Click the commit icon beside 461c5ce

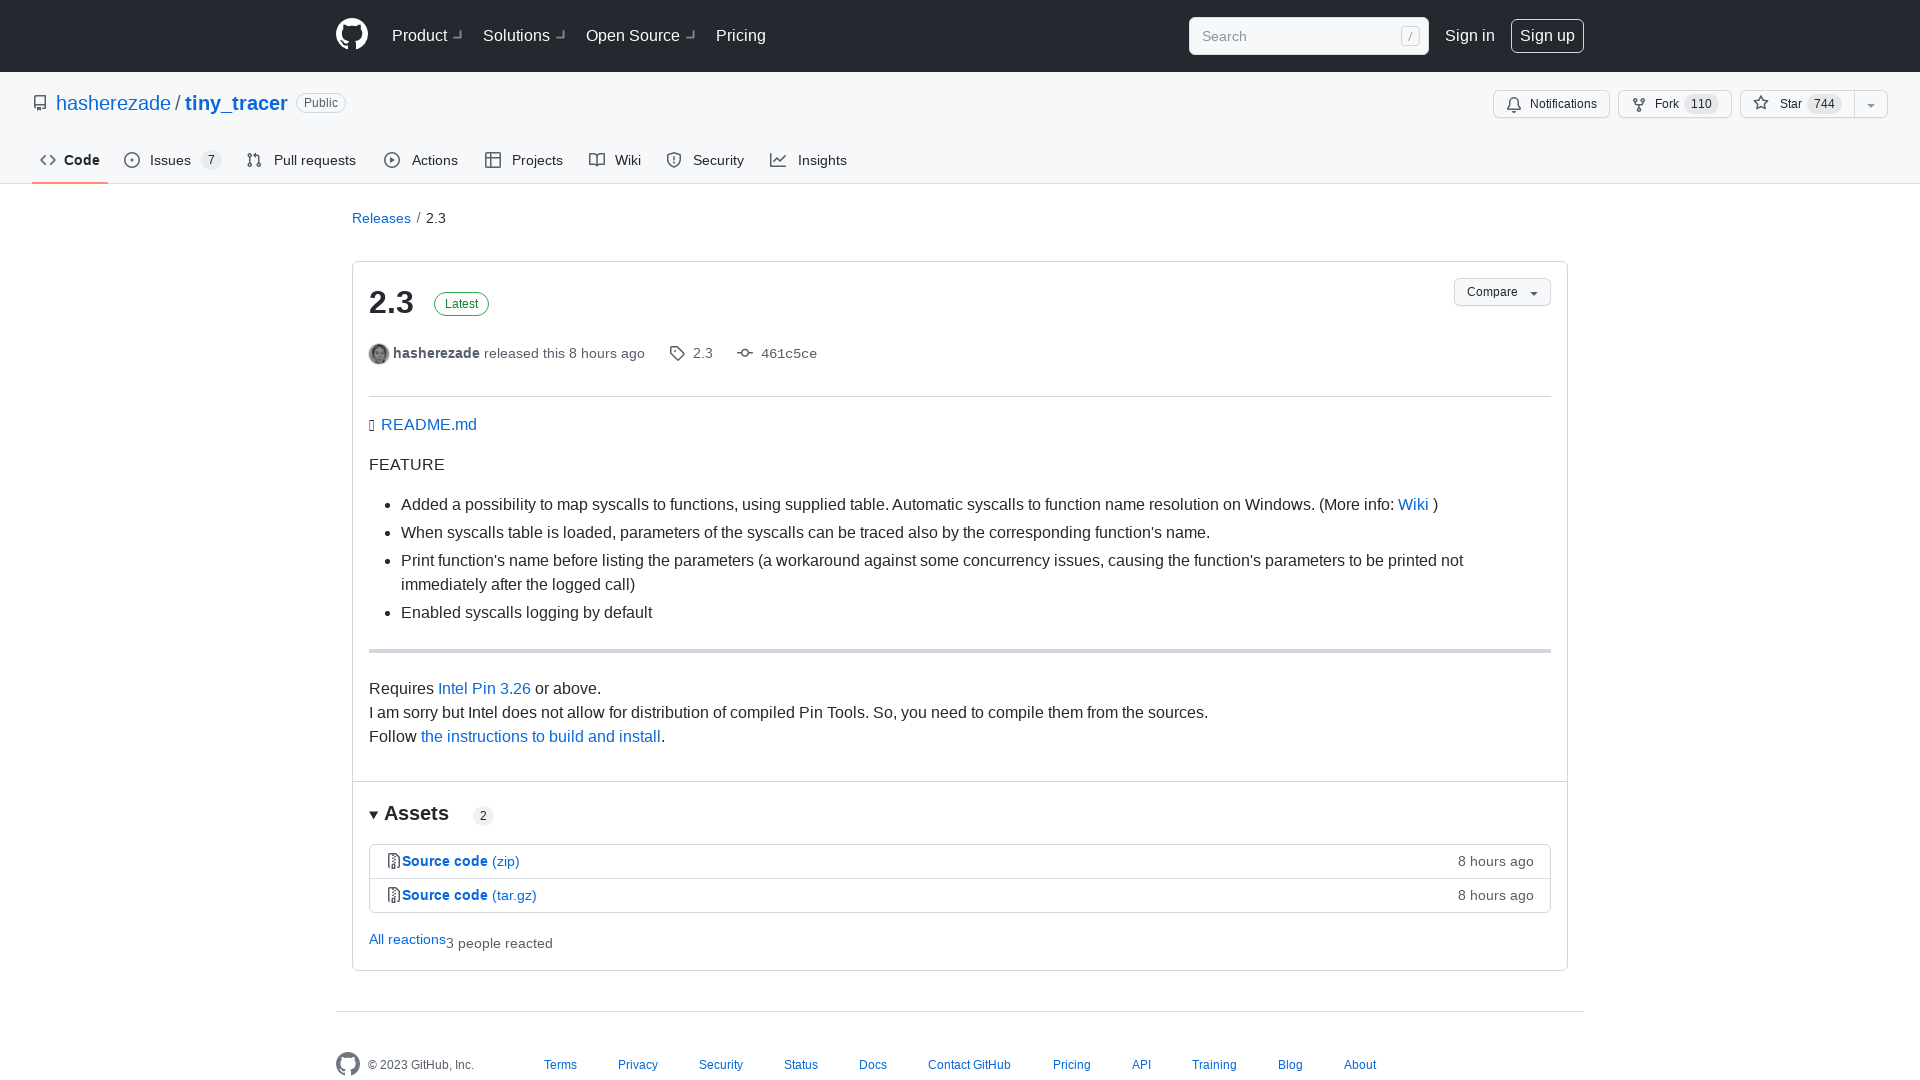(745, 353)
